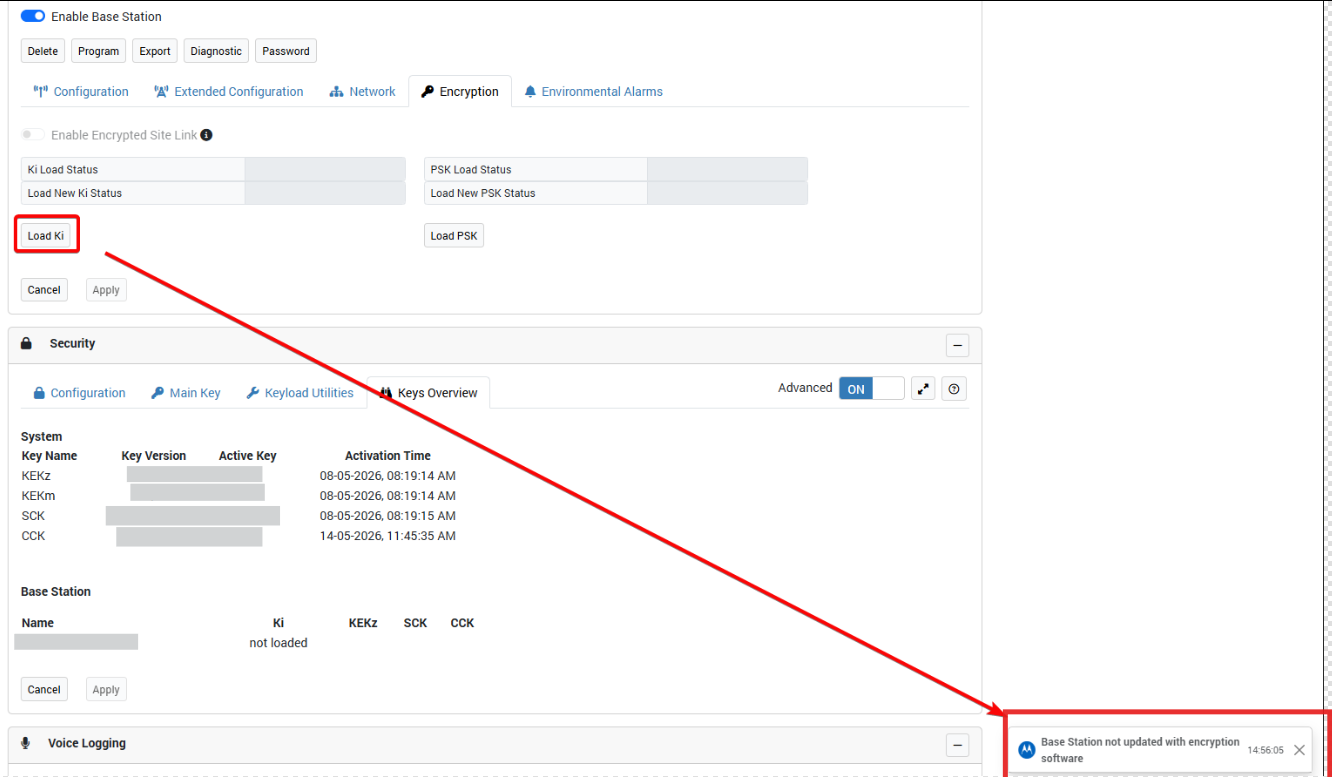Toggle the Enable Base Station switch
Image resolution: width=1332 pixels, height=777 pixels.
pyautogui.click(x=33, y=16)
